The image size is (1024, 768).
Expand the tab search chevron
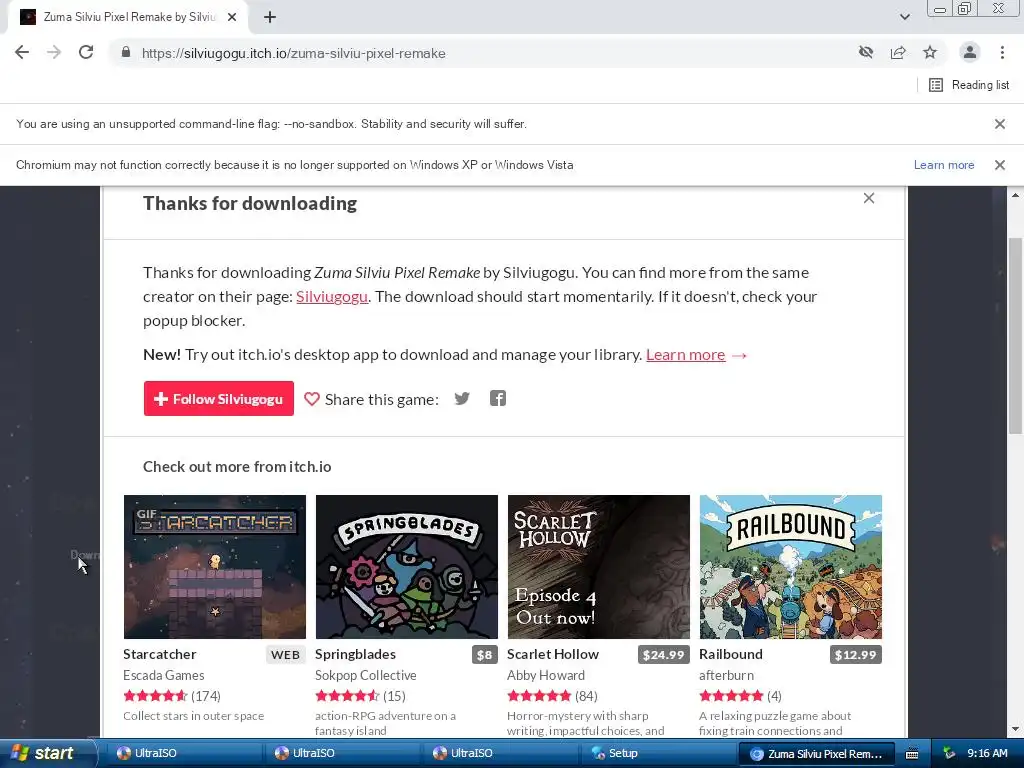[x=904, y=18]
